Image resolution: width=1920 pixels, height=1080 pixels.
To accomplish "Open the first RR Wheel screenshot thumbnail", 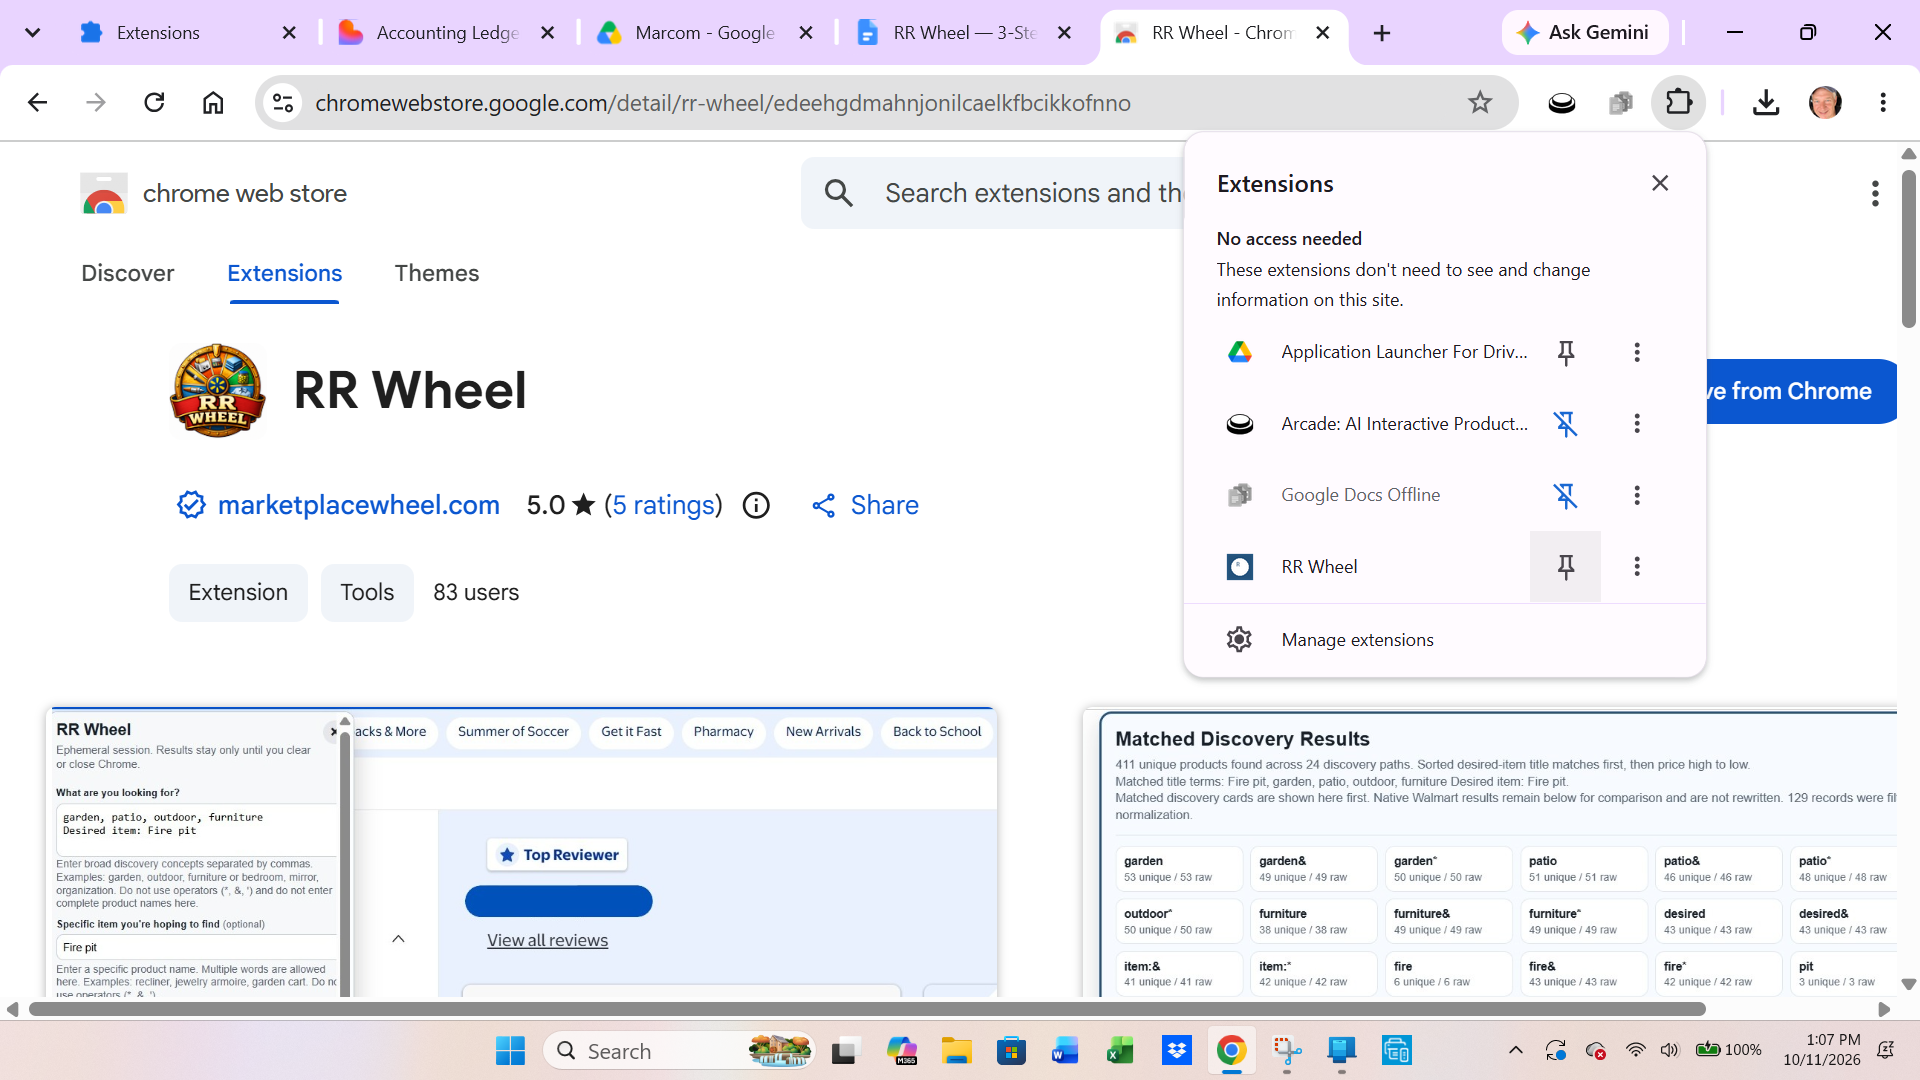I will click(522, 852).
